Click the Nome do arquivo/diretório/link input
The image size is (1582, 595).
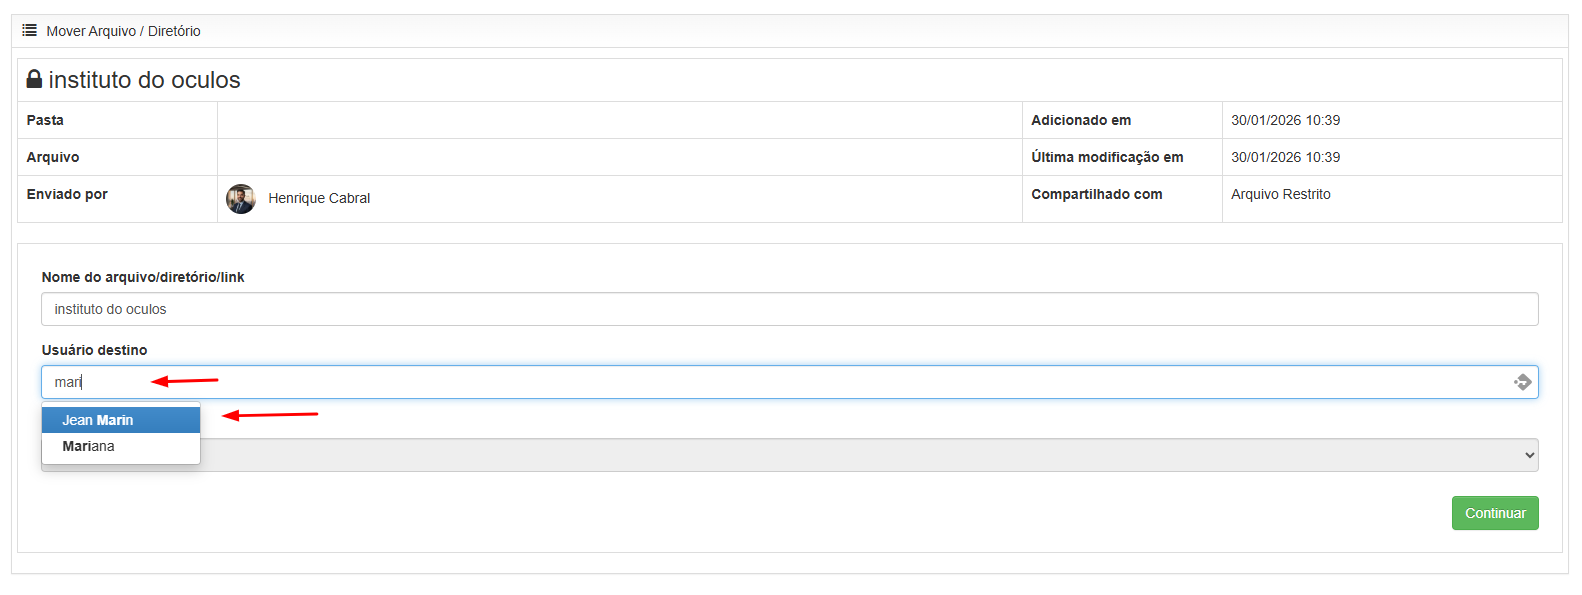coord(789,309)
